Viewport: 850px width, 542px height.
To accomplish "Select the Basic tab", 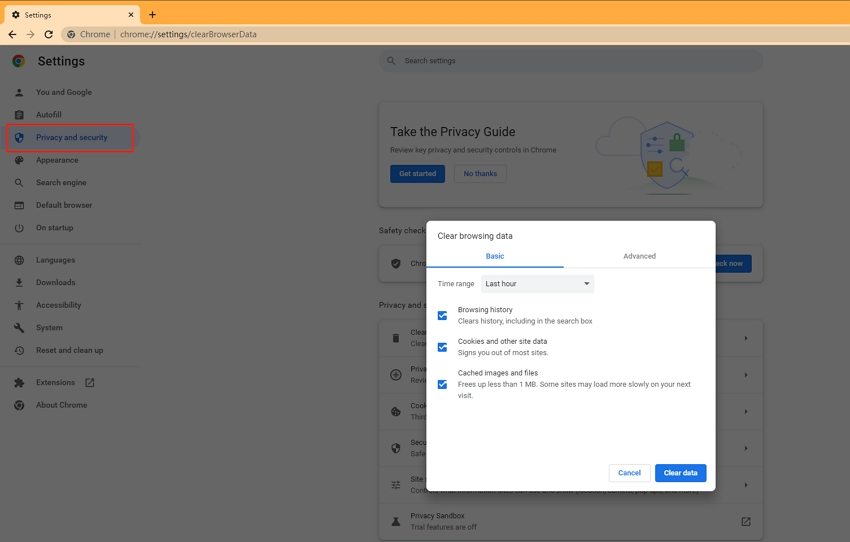I will (x=494, y=256).
